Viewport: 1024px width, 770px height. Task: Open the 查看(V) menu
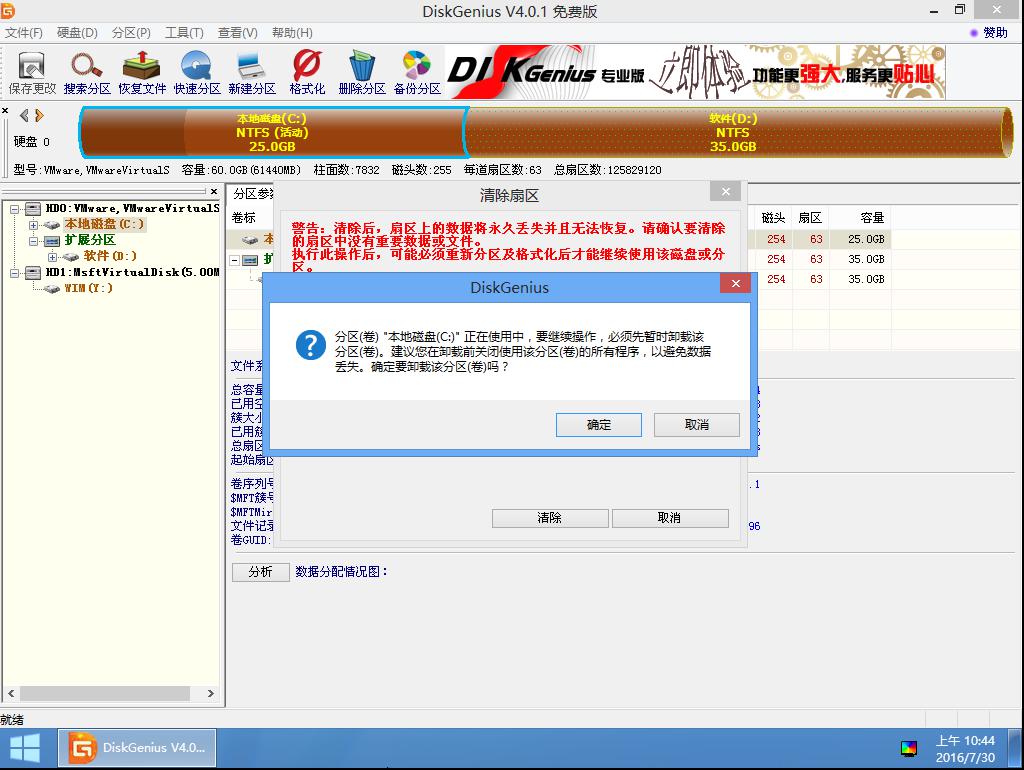(x=237, y=32)
